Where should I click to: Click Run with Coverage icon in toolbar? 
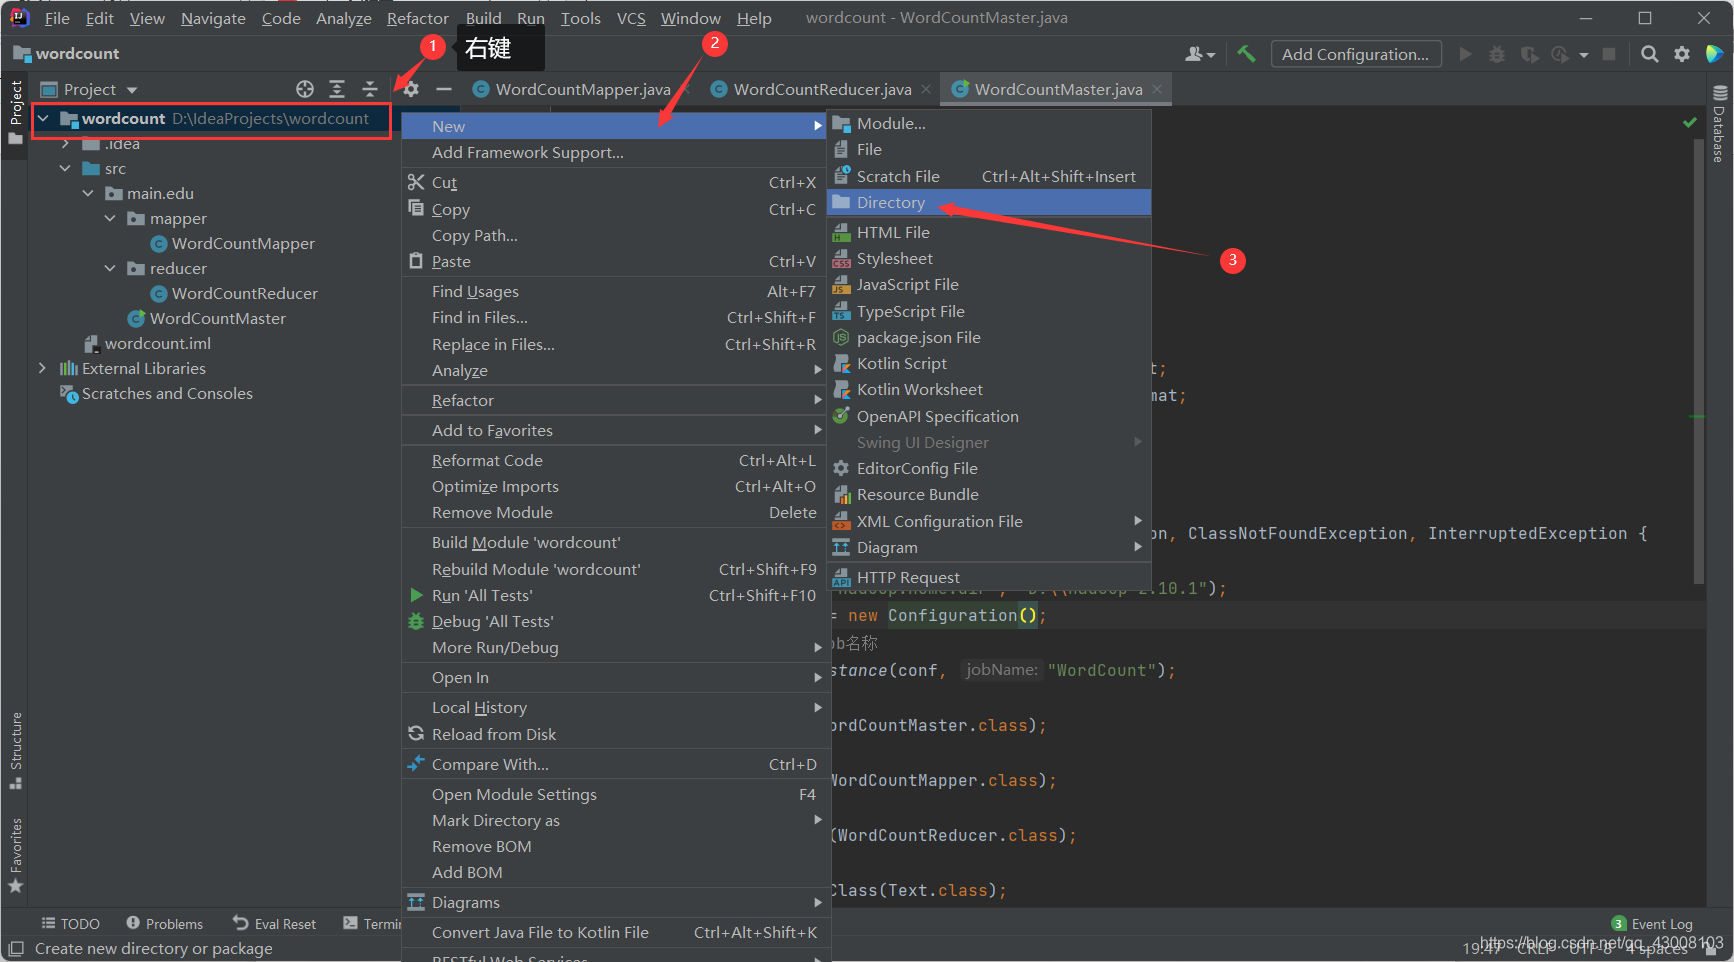tap(1529, 54)
